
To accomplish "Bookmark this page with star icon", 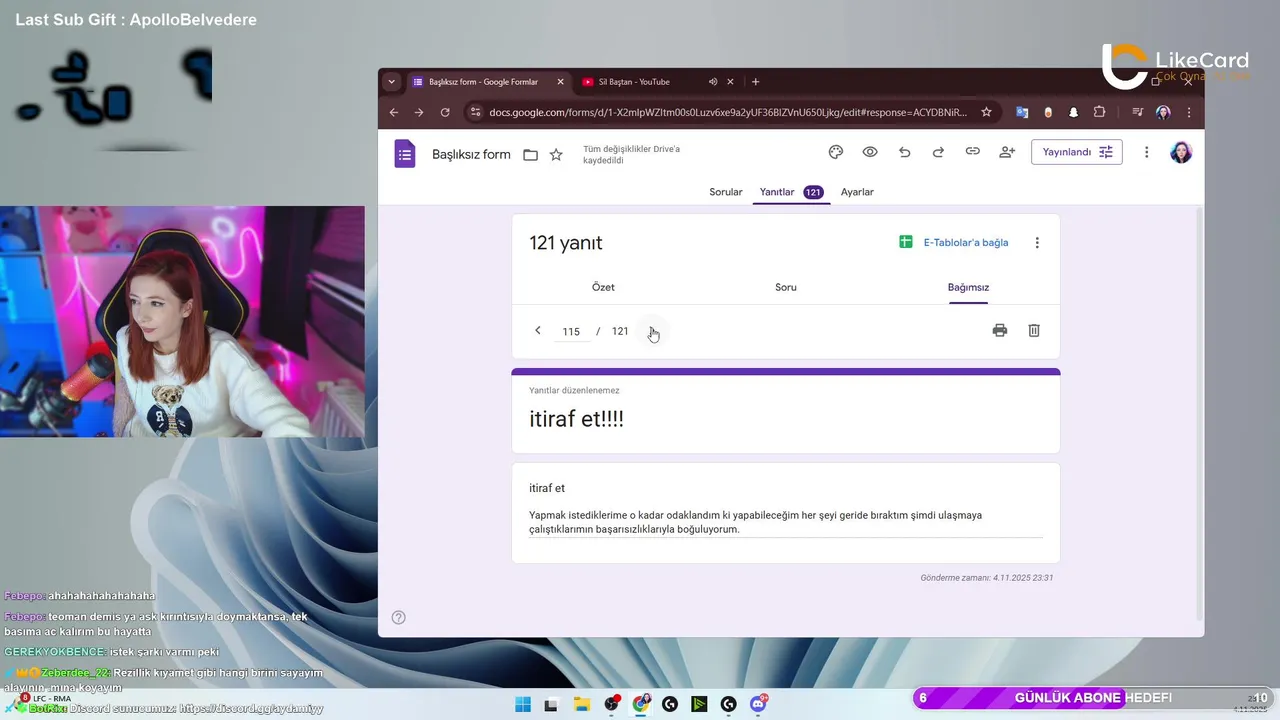I will pos(986,112).
